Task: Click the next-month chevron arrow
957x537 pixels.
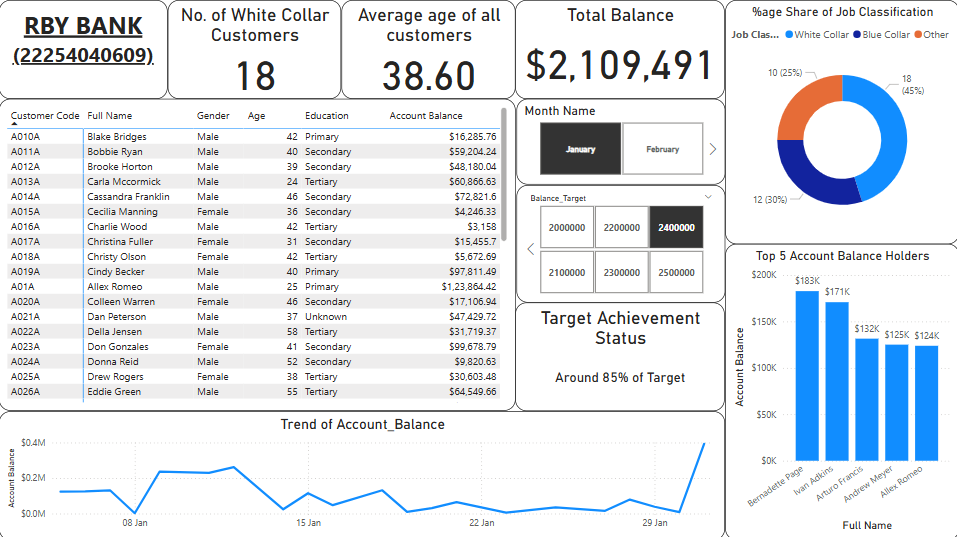Action: click(713, 149)
